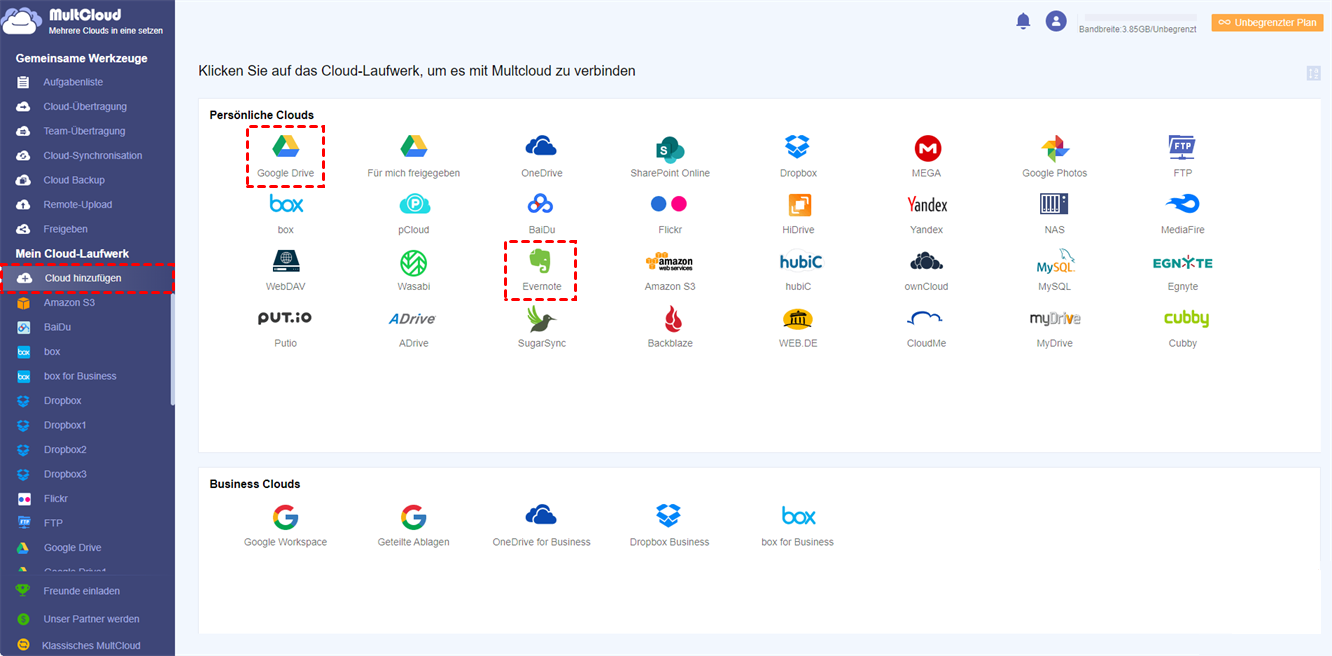Pick the Google Photos icon

pos(1055,148)
